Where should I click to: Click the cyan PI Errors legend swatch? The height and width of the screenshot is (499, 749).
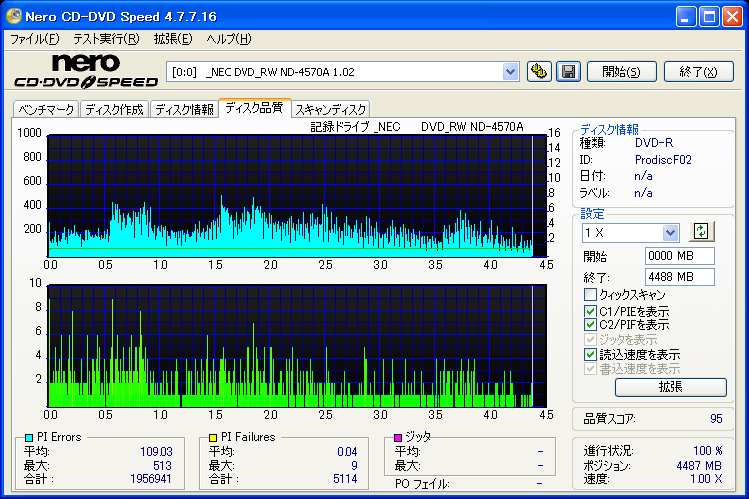click(x=29, y=437)
